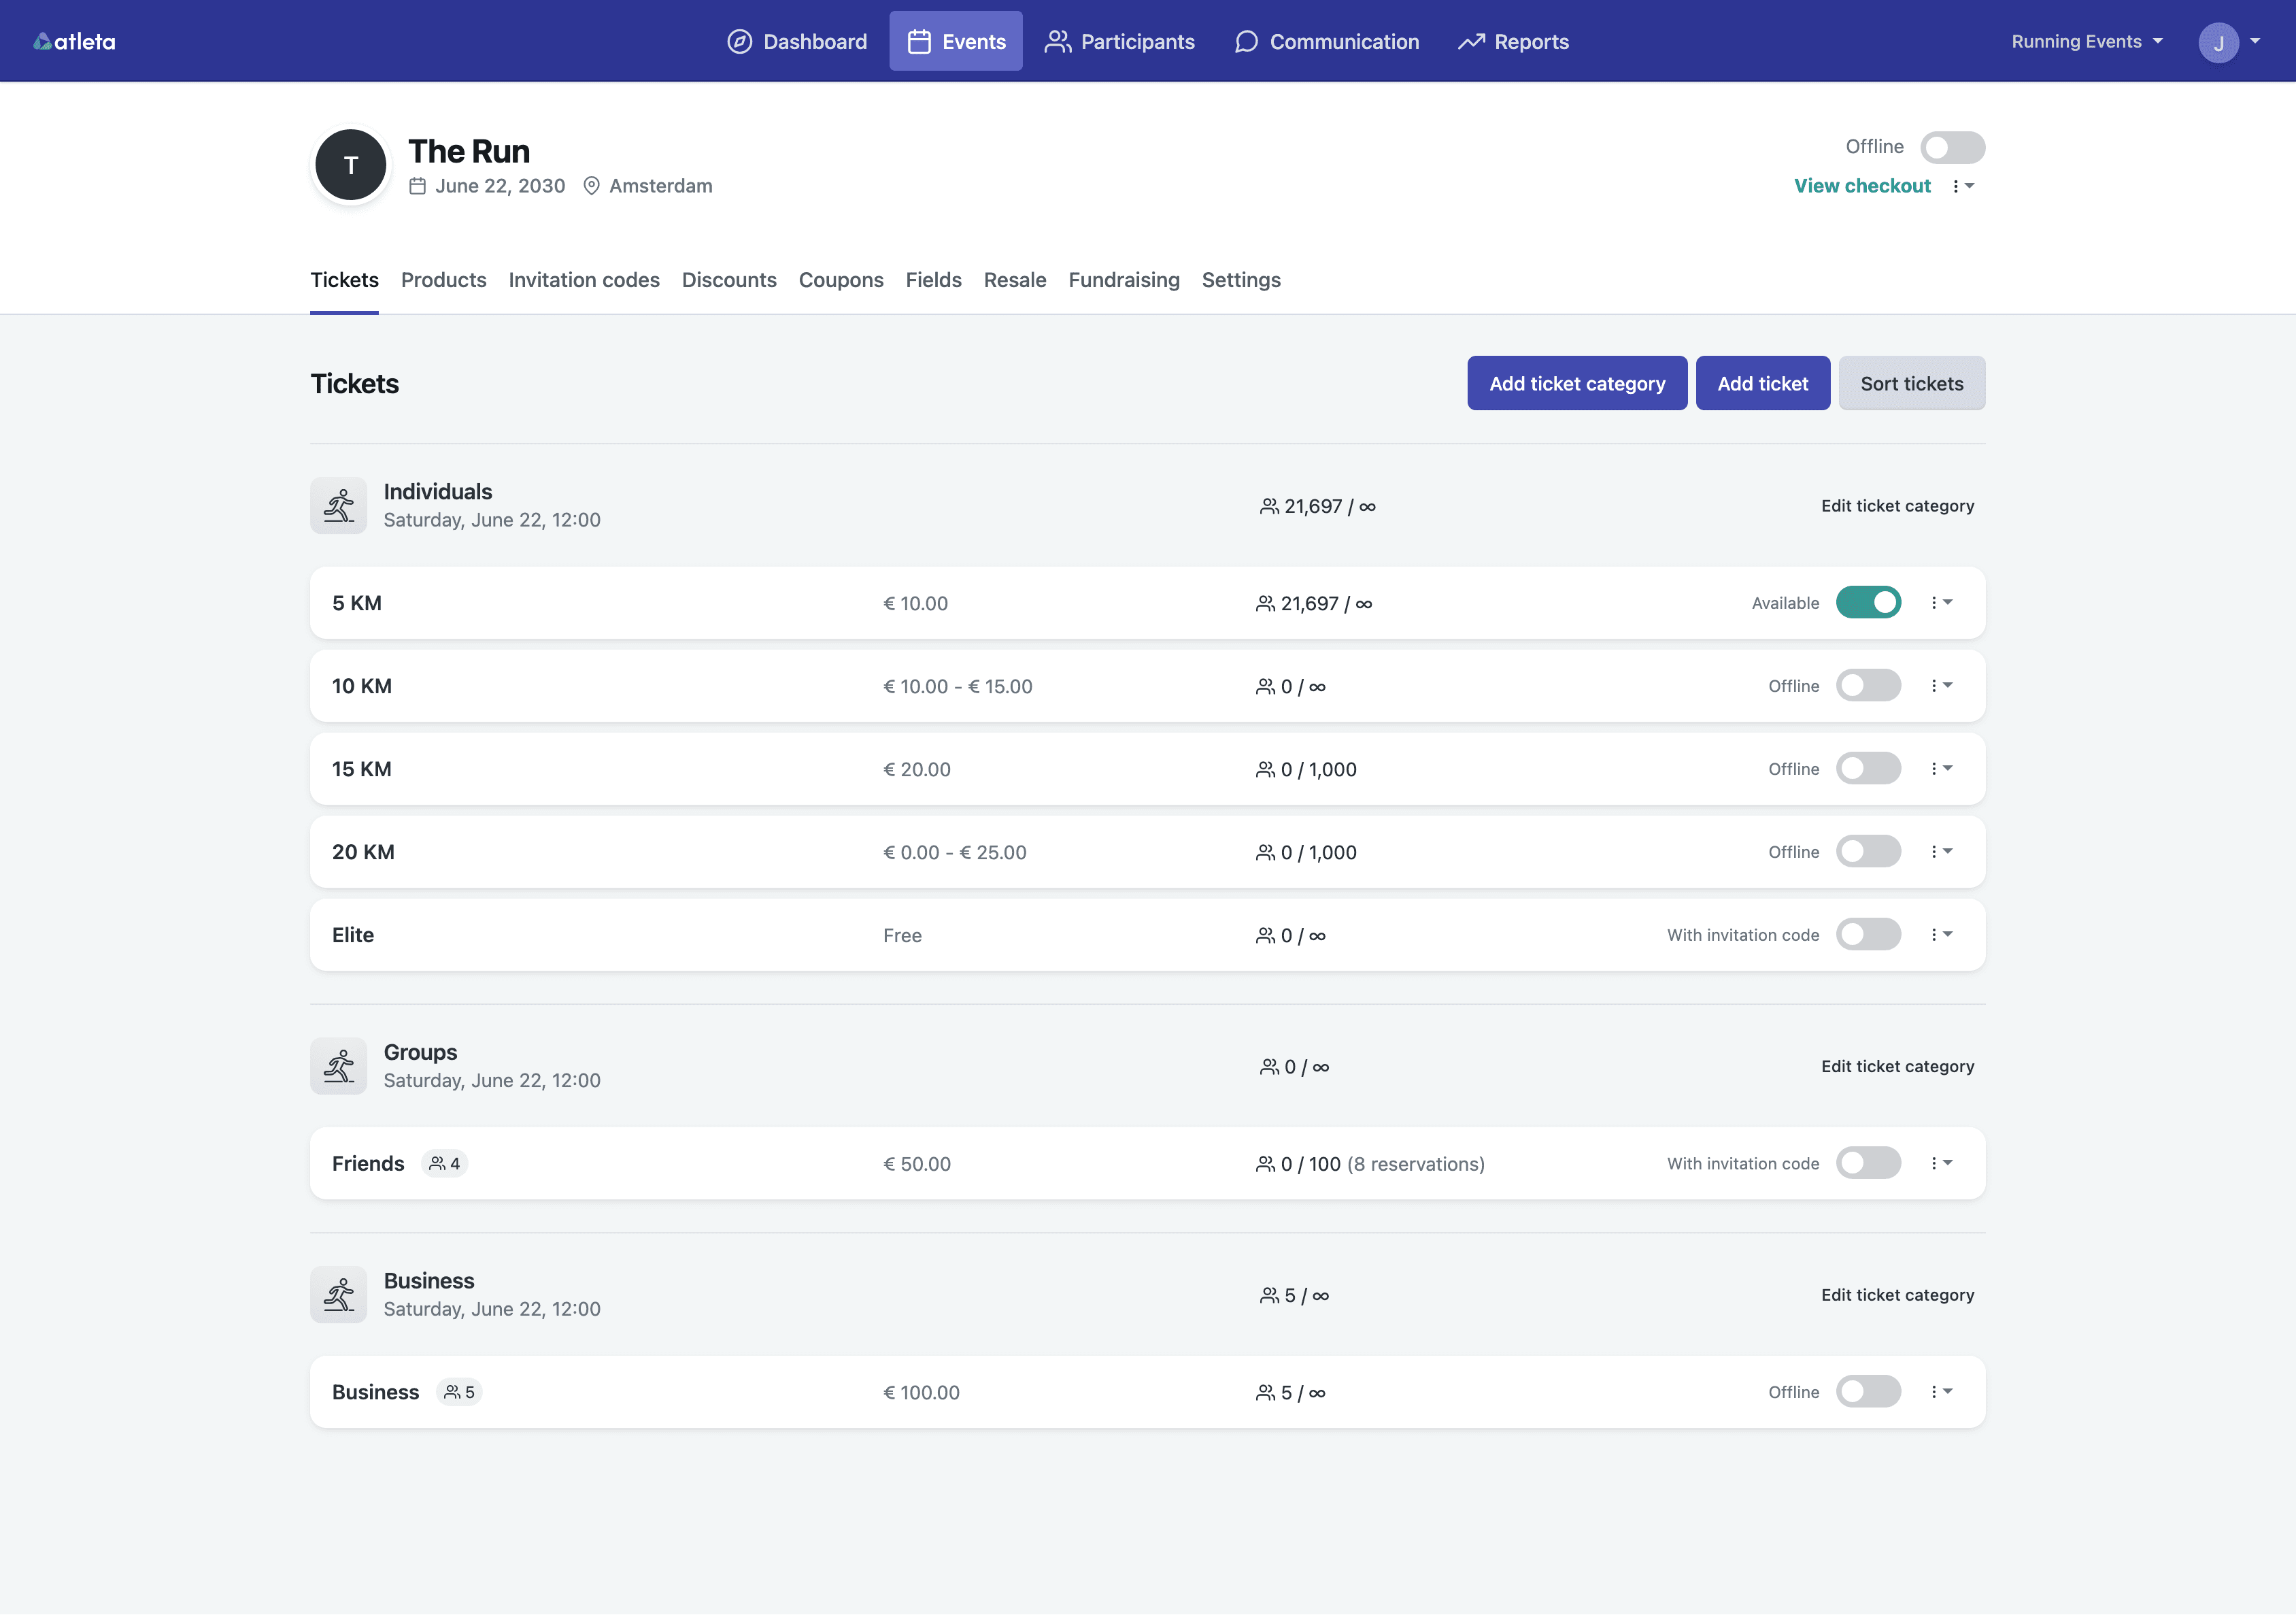Click the Friends ticket group size badge
Viewport: 2296px width, 1615px height.
(x=445, y=1164)
